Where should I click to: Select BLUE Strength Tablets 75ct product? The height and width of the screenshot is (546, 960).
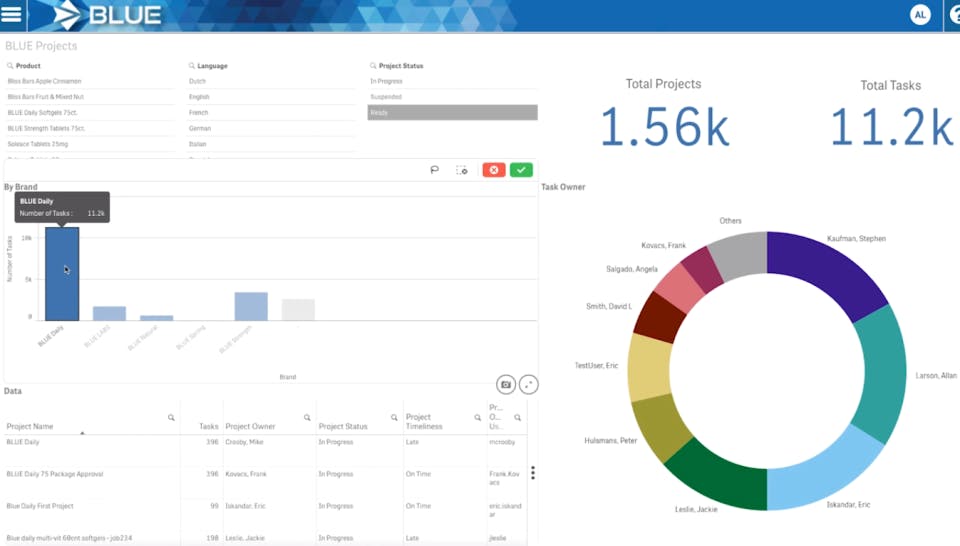(89, 129)
